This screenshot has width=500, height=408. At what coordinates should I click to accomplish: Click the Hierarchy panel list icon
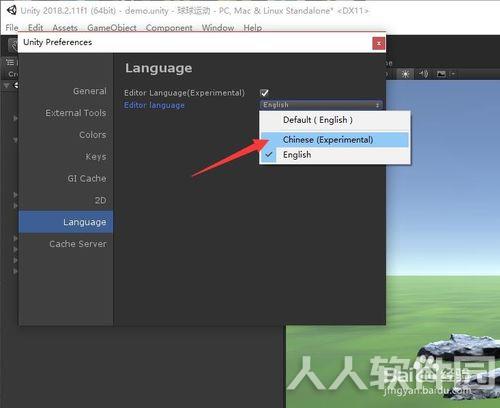[x=10, y=62]
